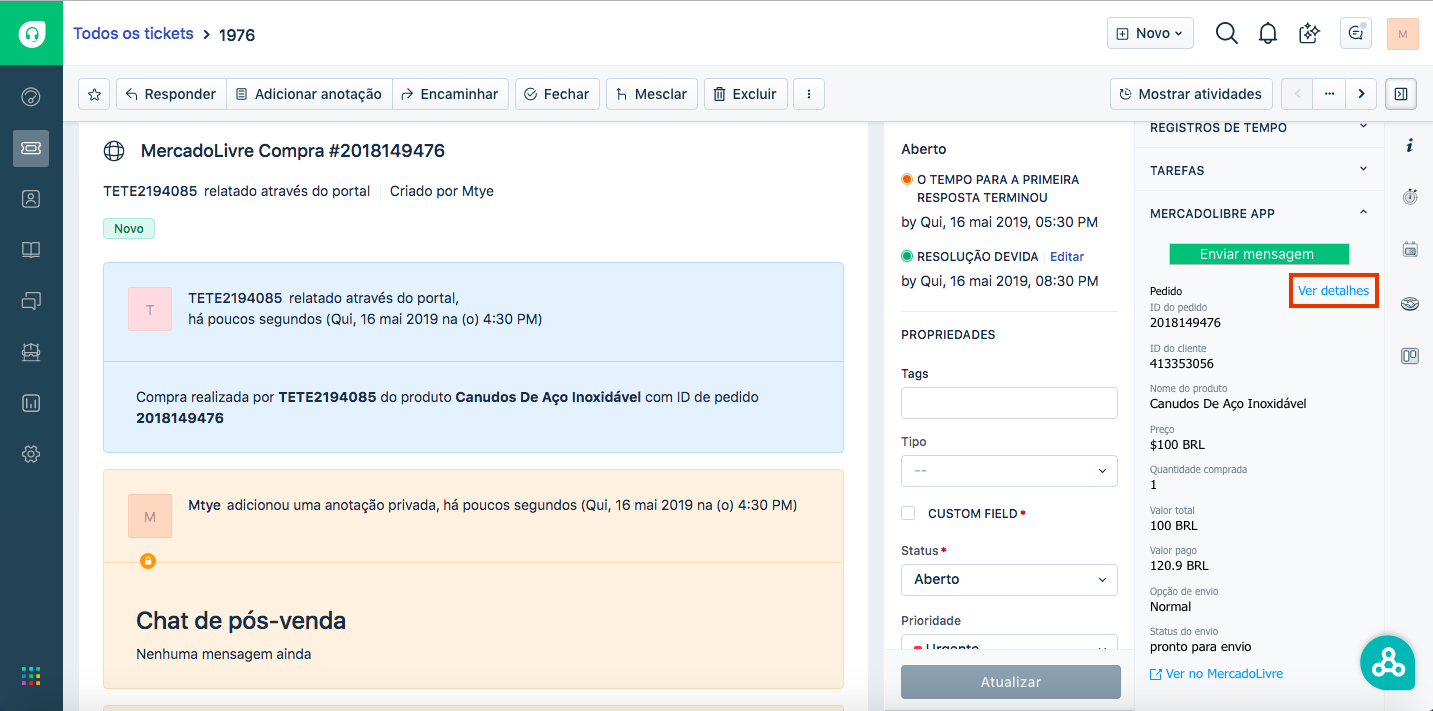Open the Reports chart icon in sidebar
The height and width of the screenshot is (711, 1433).
click(x=31, y=403)
